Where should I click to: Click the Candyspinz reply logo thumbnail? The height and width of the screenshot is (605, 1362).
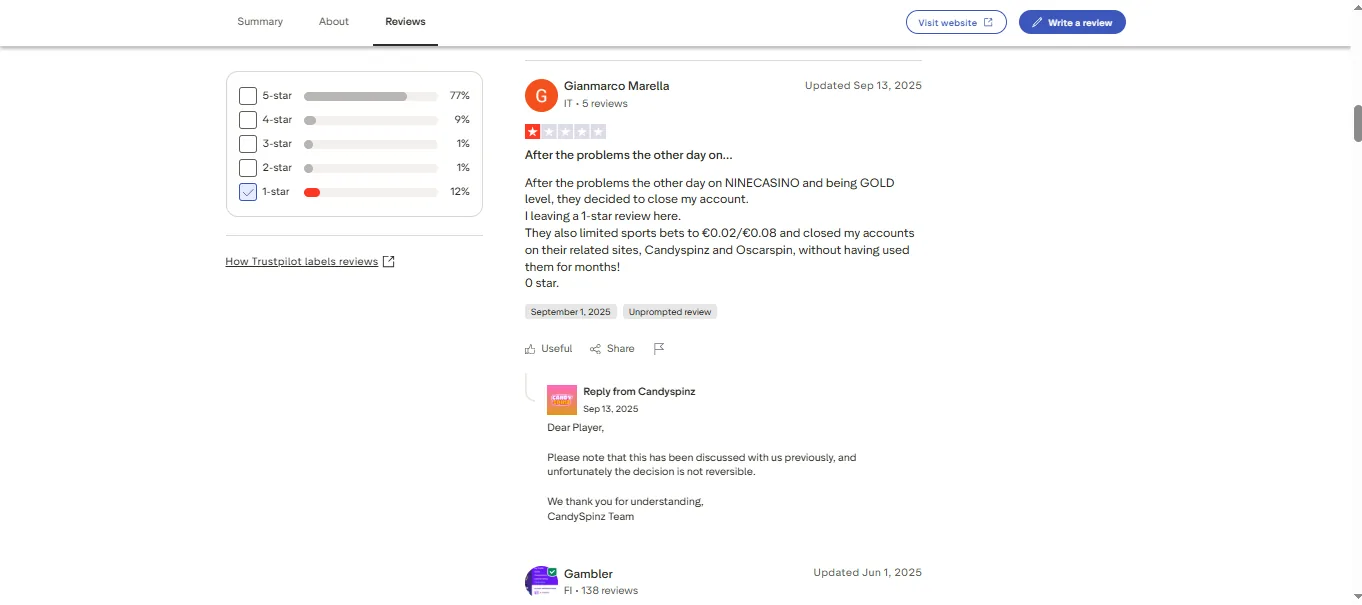pyautogui.click(x=562, y=400)
